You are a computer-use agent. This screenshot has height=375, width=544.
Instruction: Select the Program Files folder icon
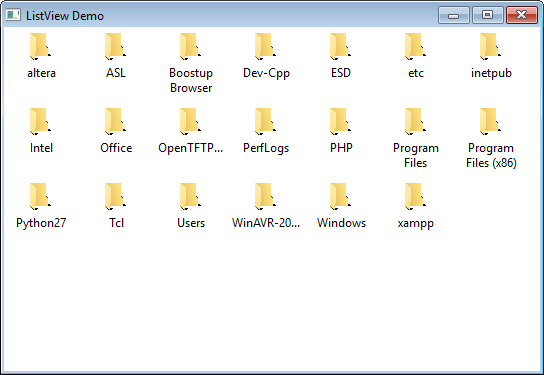(415, 121)
